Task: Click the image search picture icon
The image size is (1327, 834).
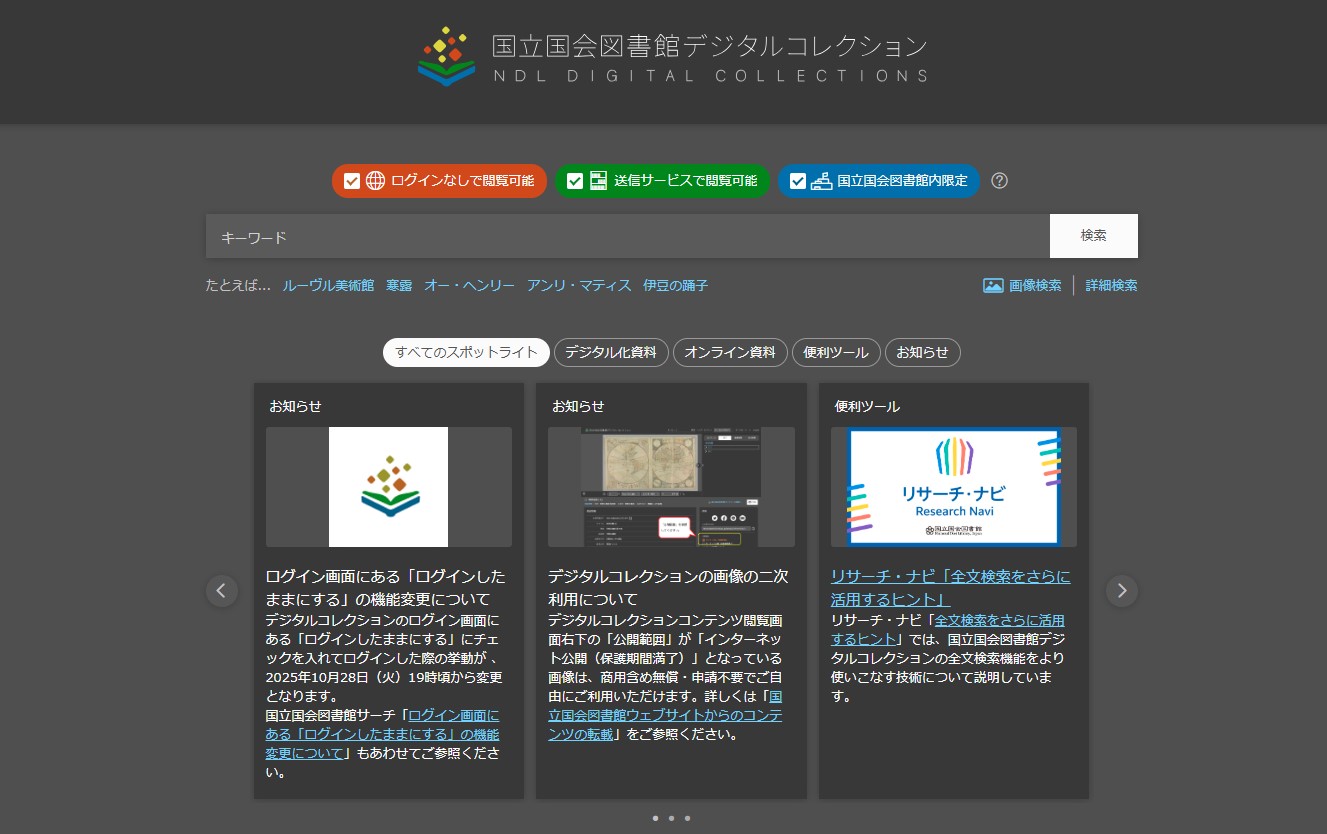Action: 993,285
